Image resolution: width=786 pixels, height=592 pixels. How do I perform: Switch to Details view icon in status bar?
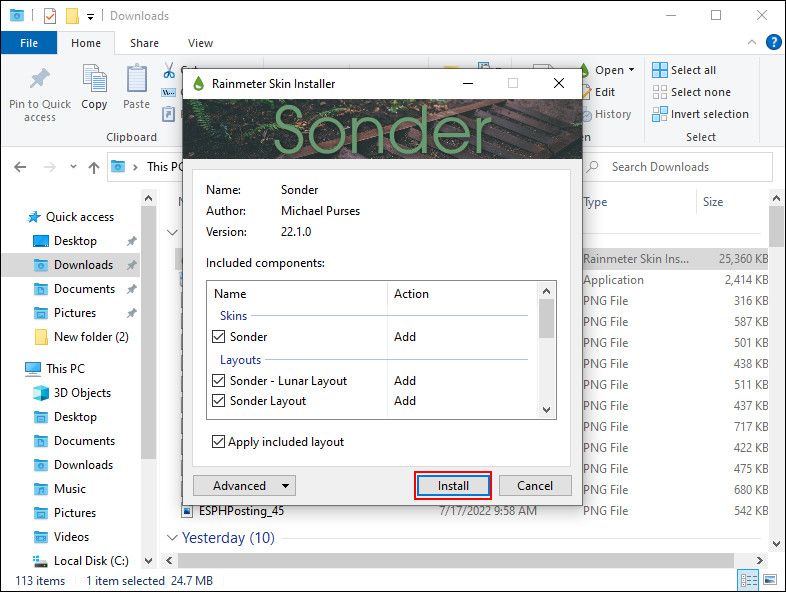[x=748, y=580]
